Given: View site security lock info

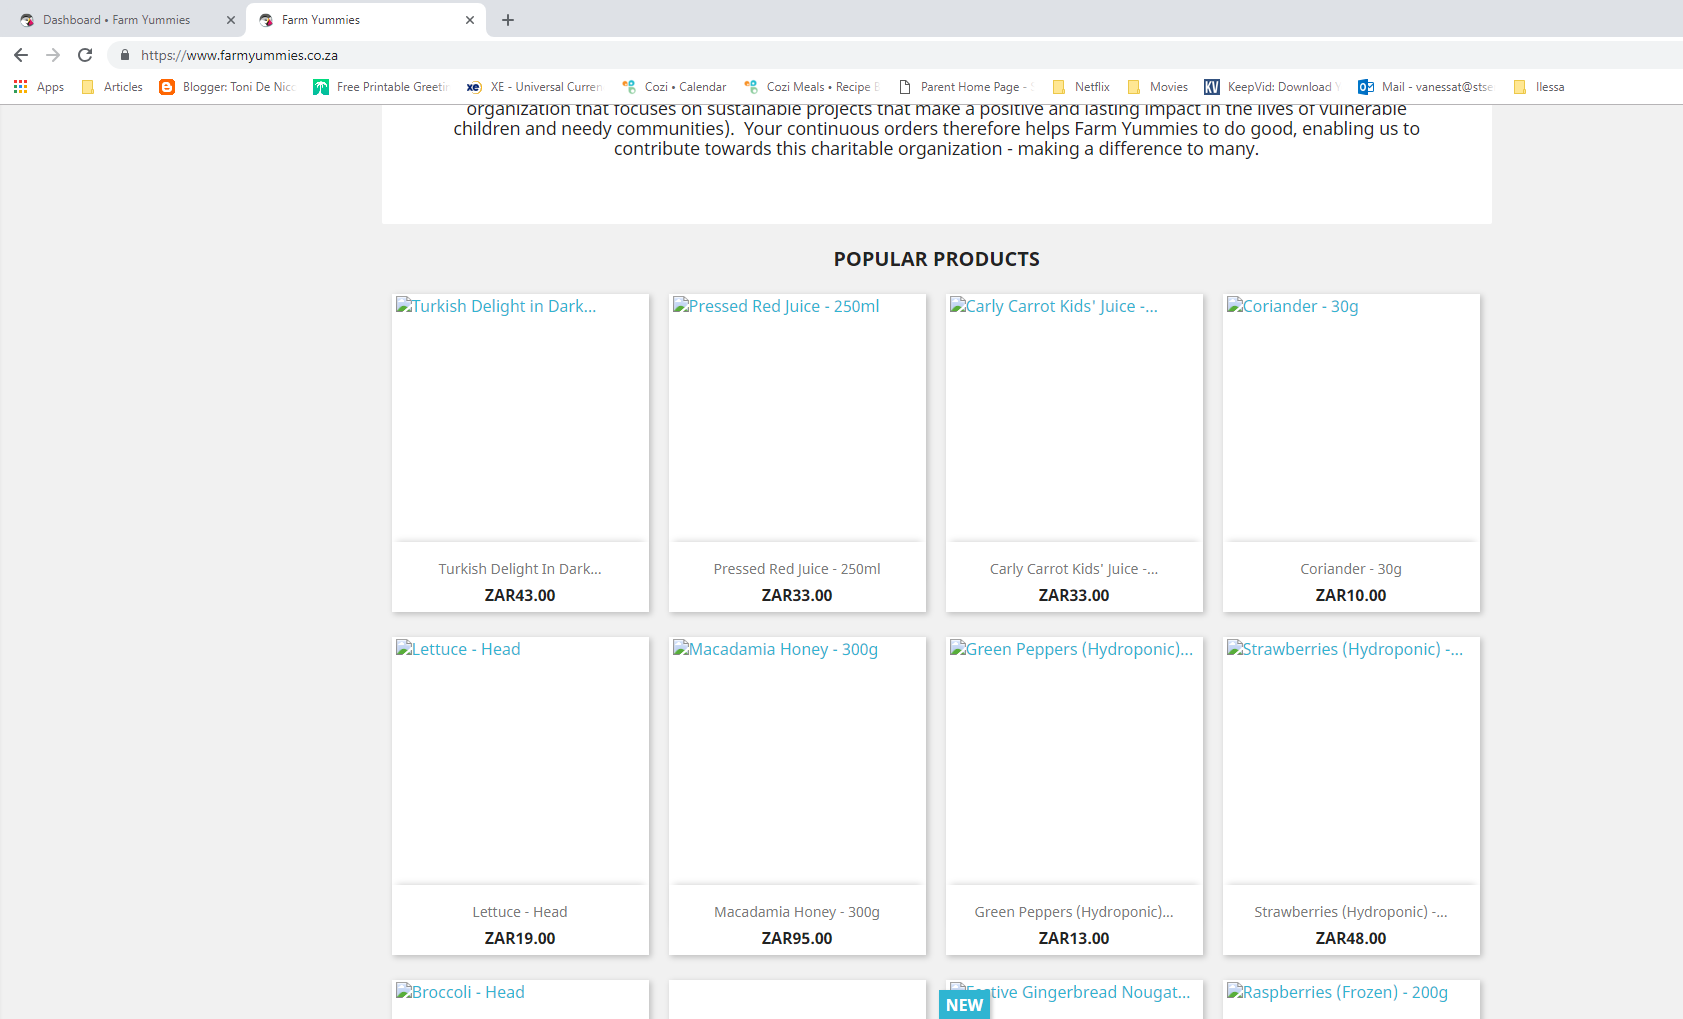Looking at the screenshot, I should (x=125, y=55).
